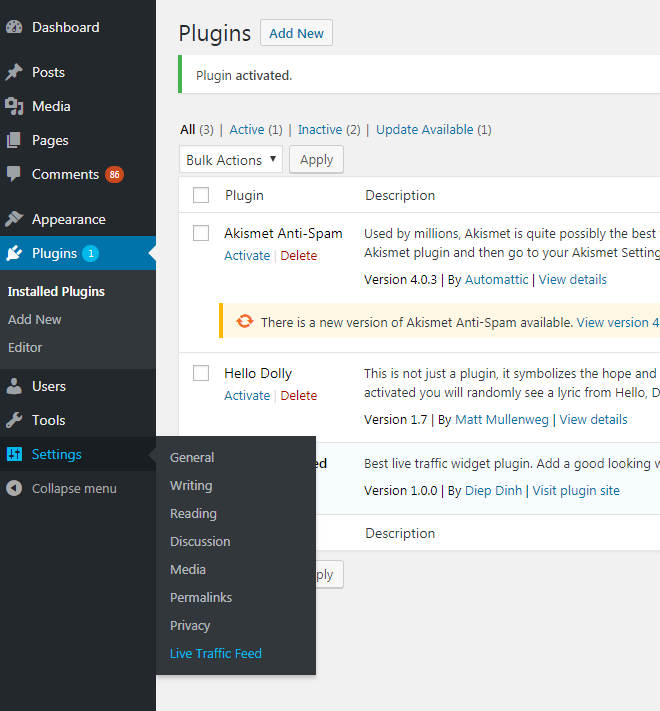Screen dimensions: 660x711
Task: Click the Plugins plug icon
Action: coord(14,253)
